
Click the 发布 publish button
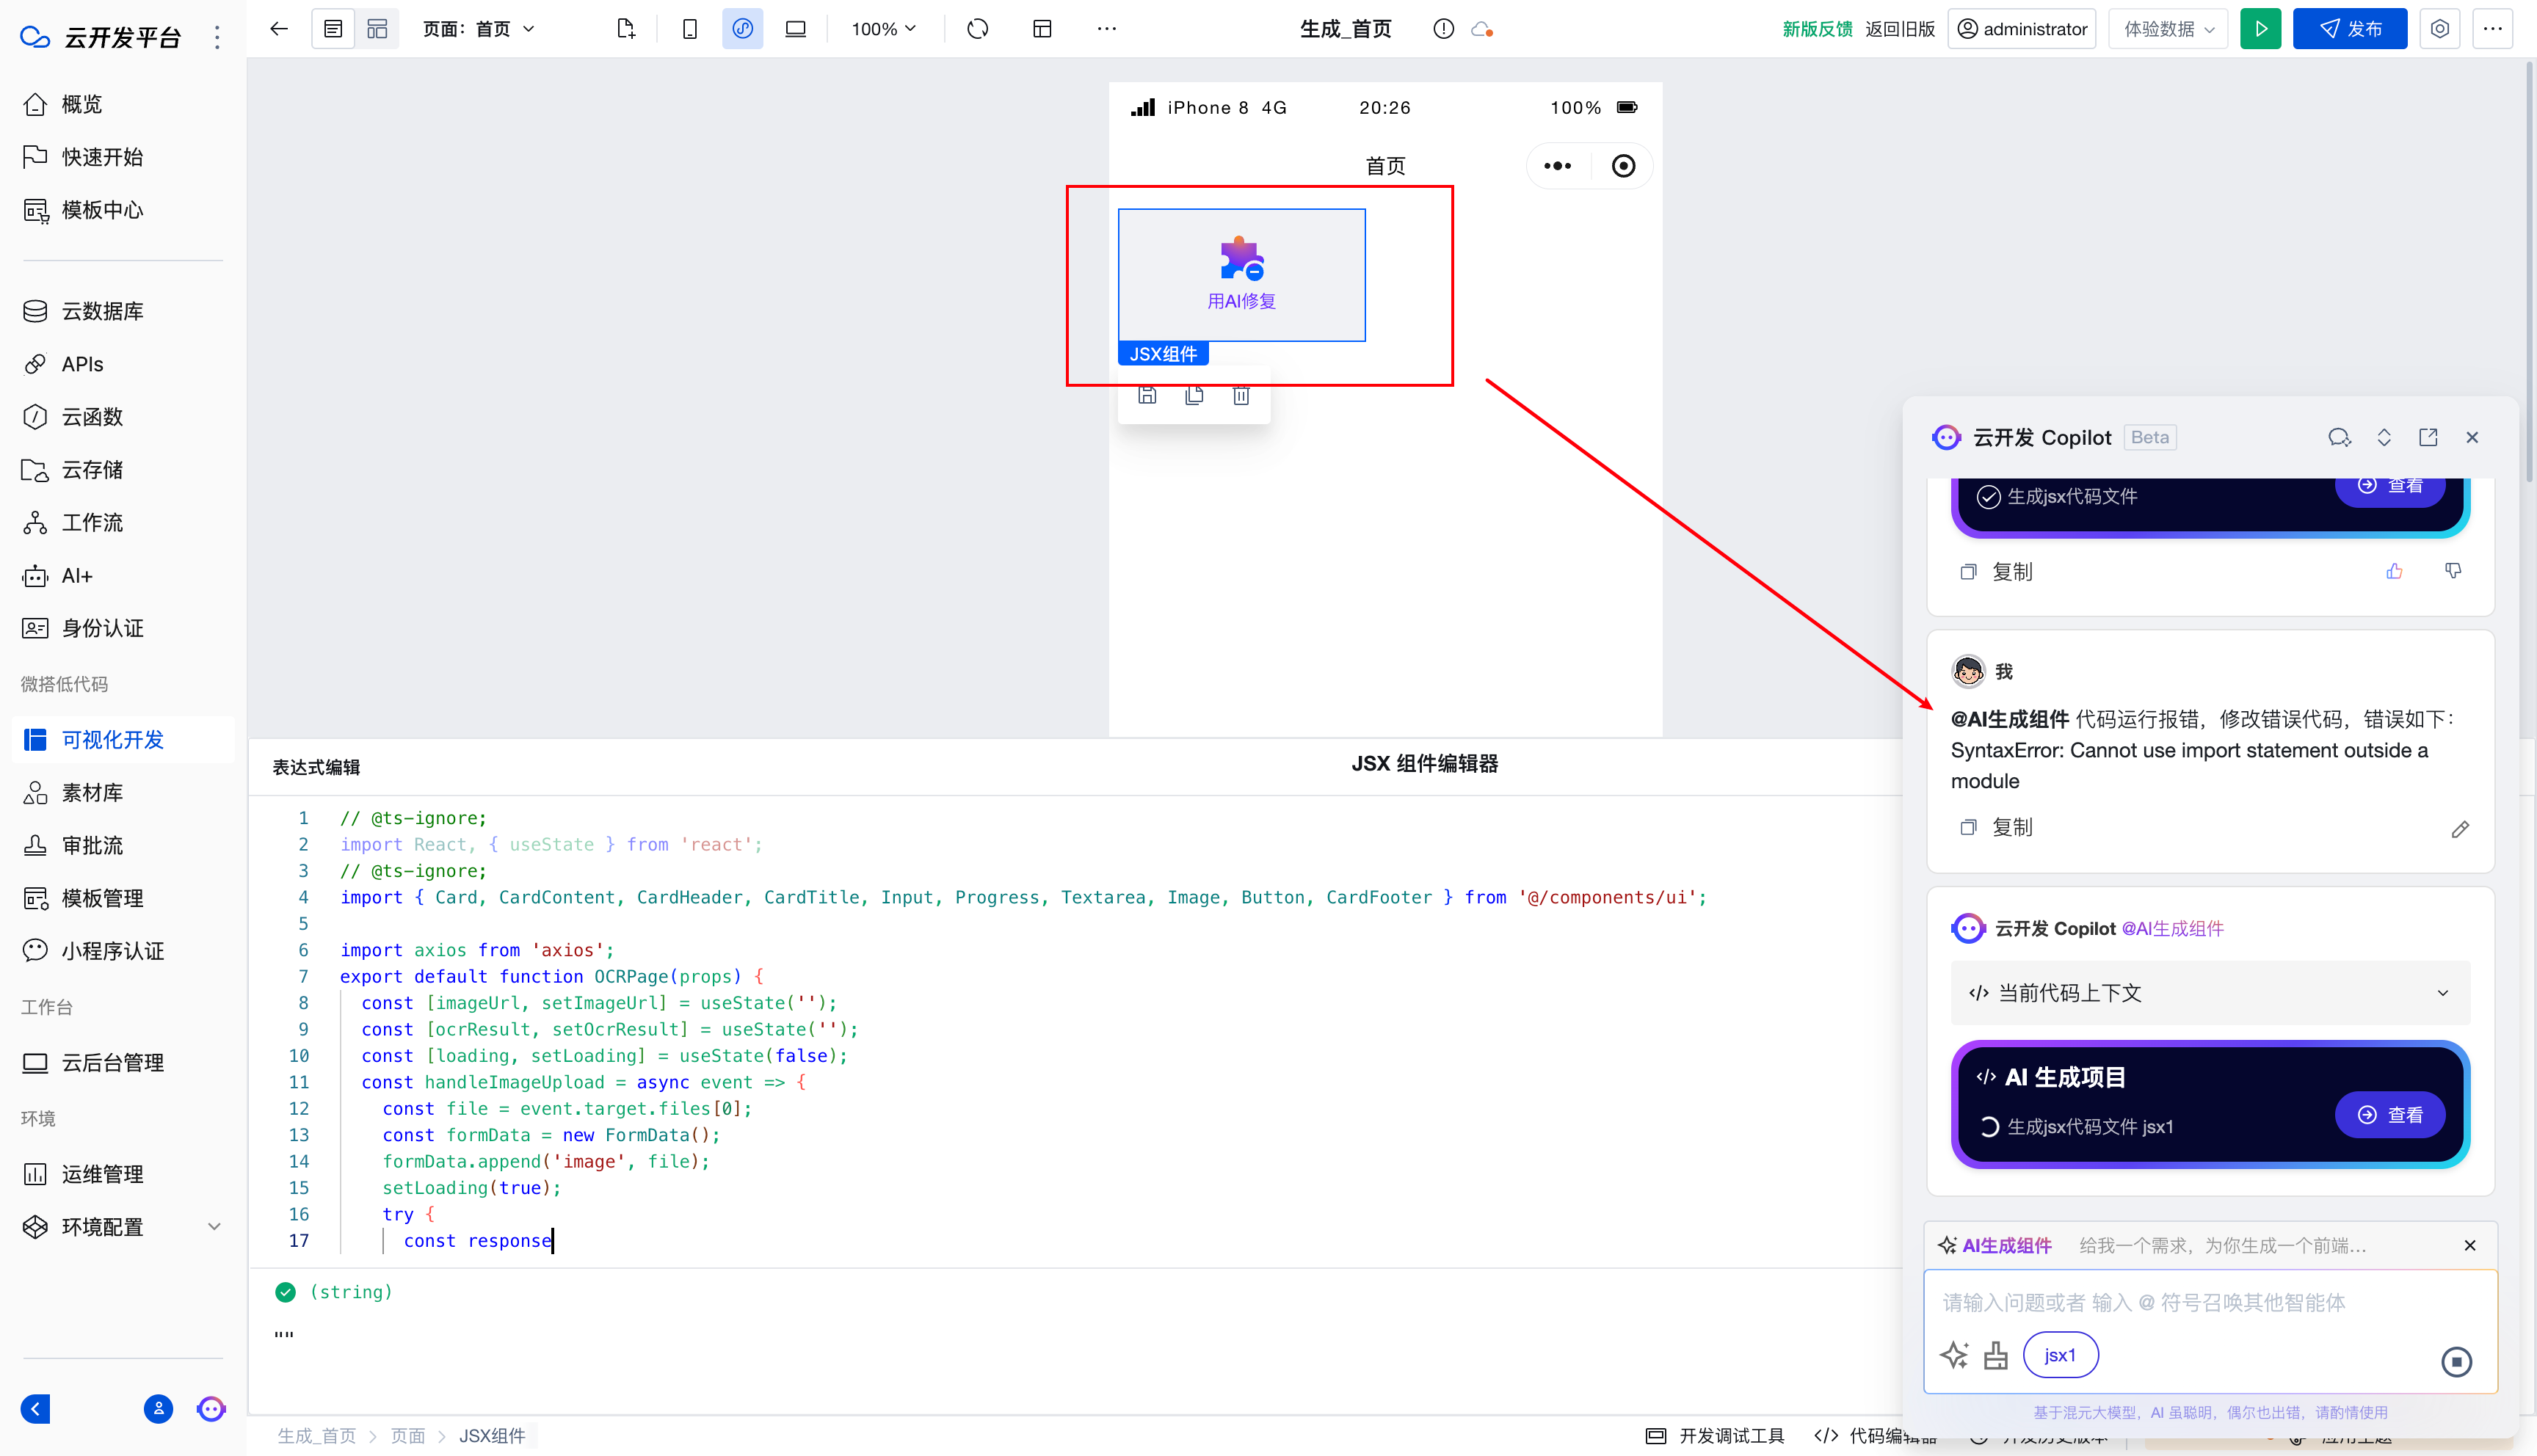(x=2349, y=29)
